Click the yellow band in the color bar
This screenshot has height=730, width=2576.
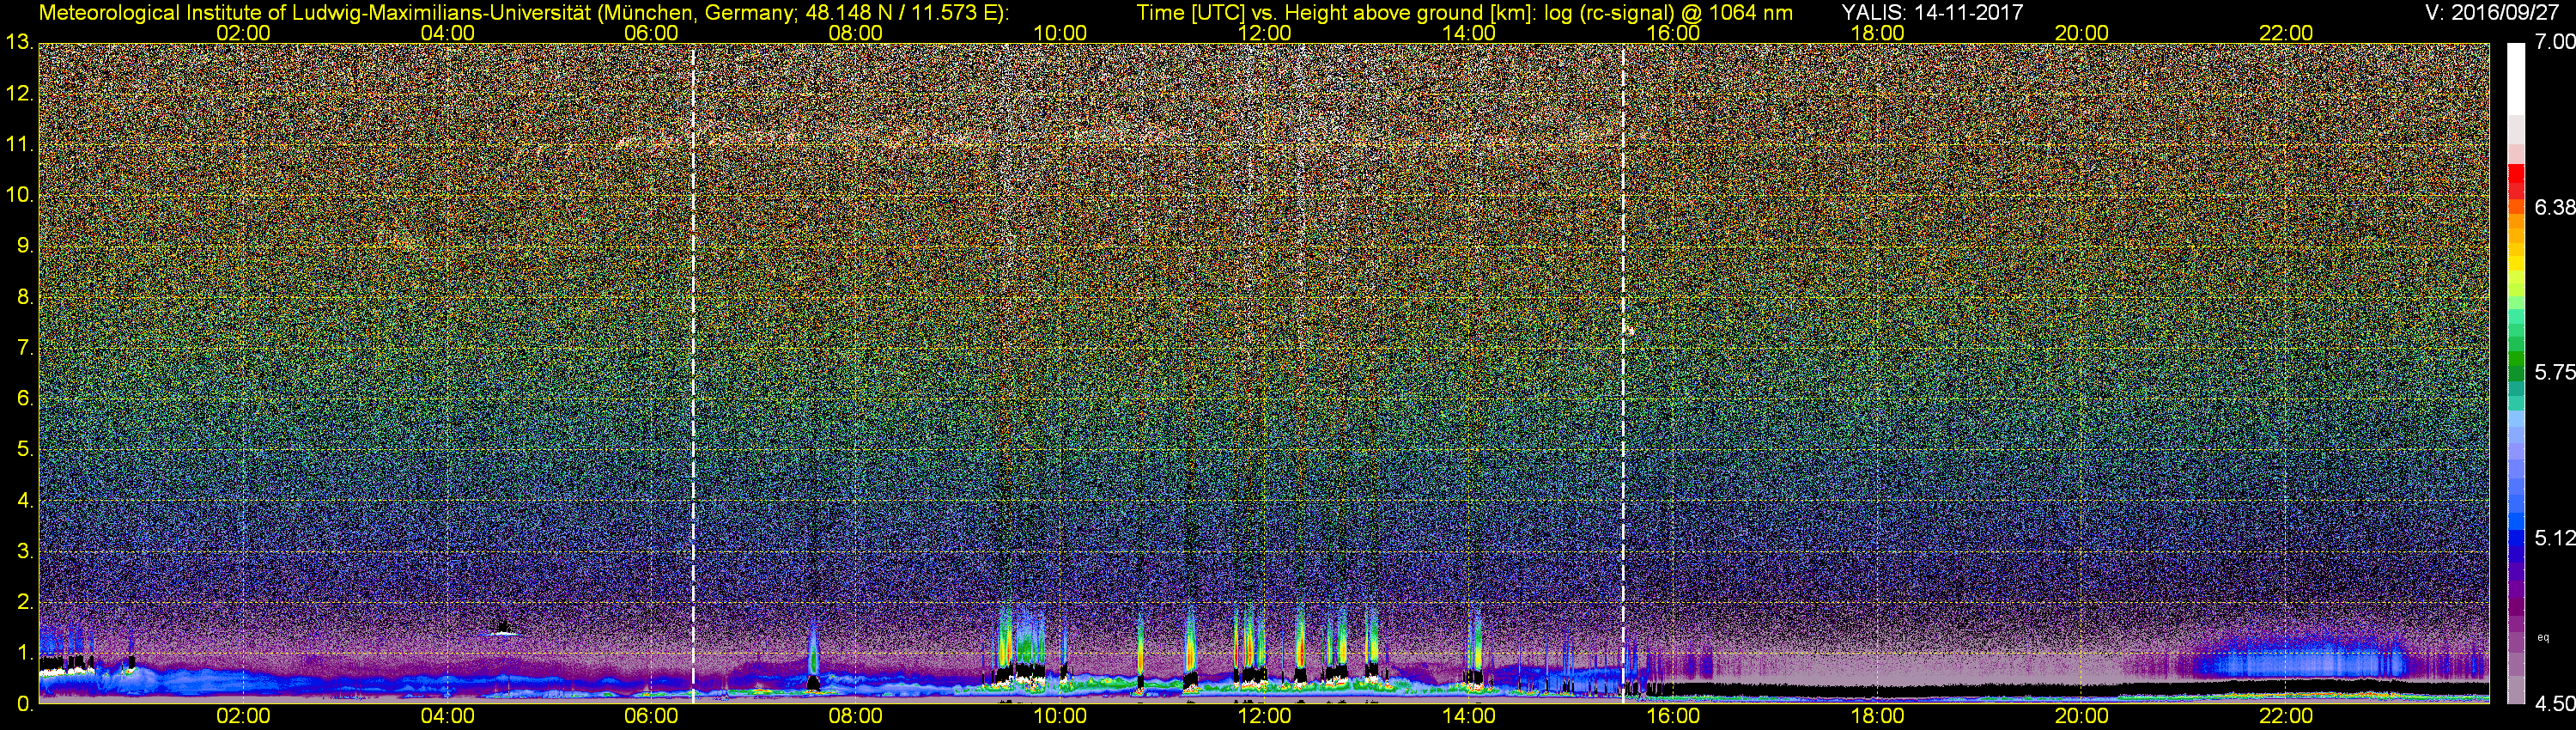pyautogui.click(x=2515, y=262)
